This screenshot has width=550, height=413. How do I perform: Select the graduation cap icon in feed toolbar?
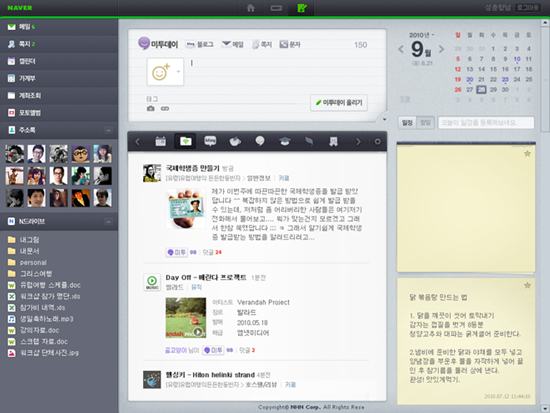point(284,141)
